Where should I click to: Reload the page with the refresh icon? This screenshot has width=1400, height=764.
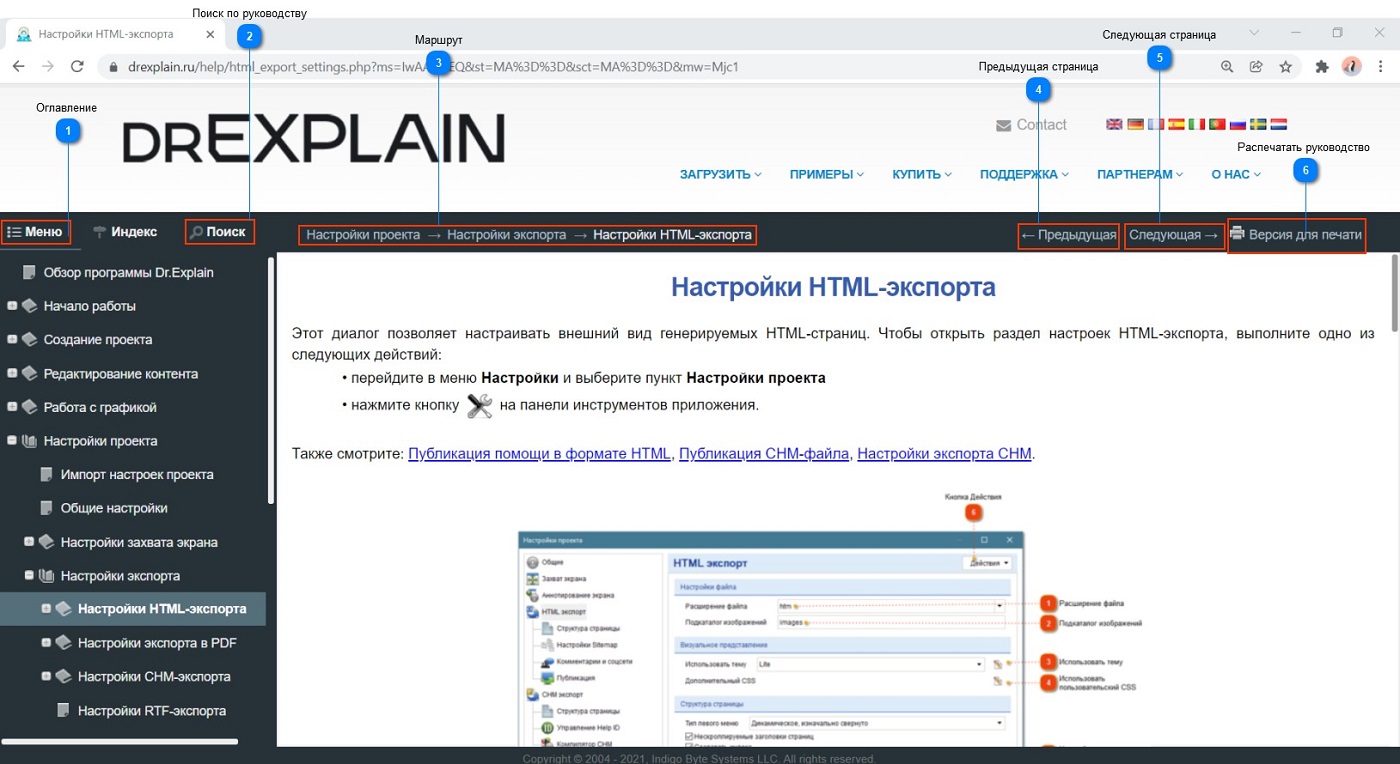(77, 66)
